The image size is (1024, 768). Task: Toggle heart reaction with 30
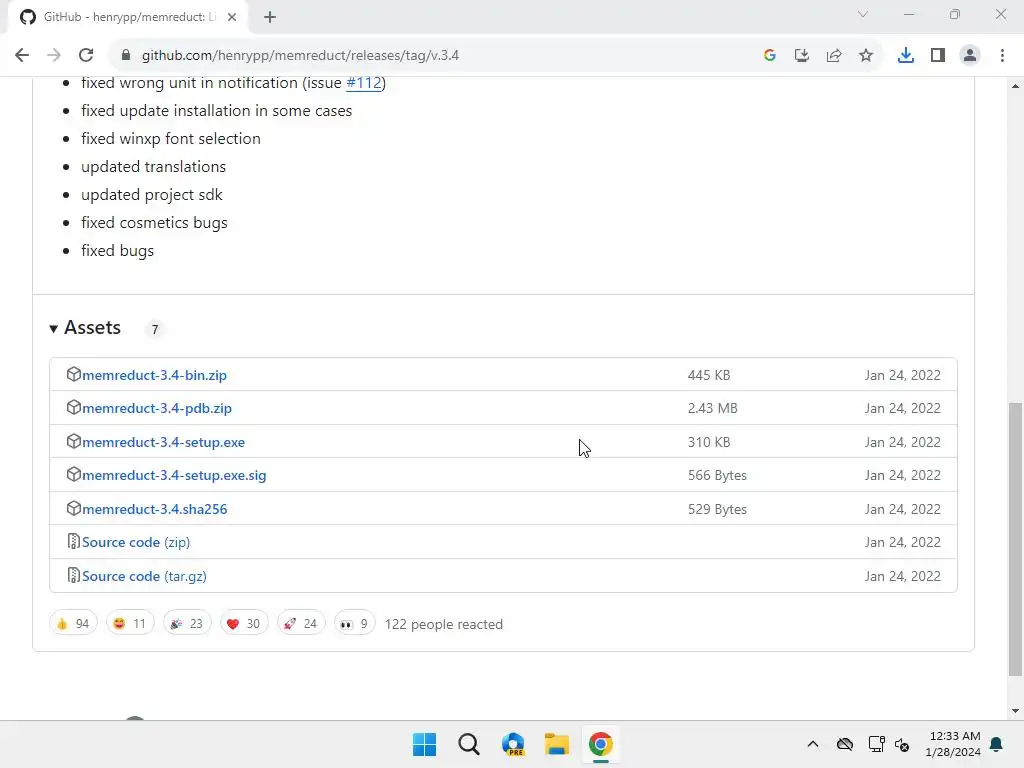(244, 624)
